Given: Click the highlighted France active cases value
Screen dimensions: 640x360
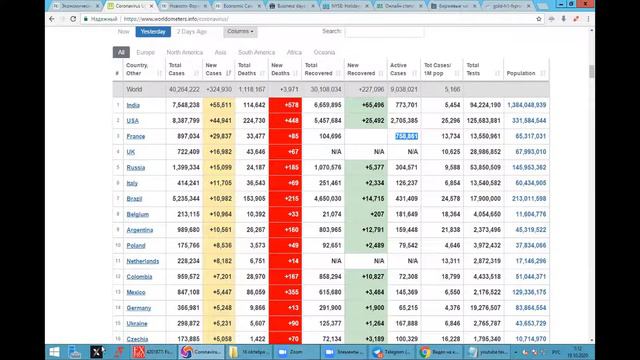Looking at the screenshot, I should (x=407, y=136).
